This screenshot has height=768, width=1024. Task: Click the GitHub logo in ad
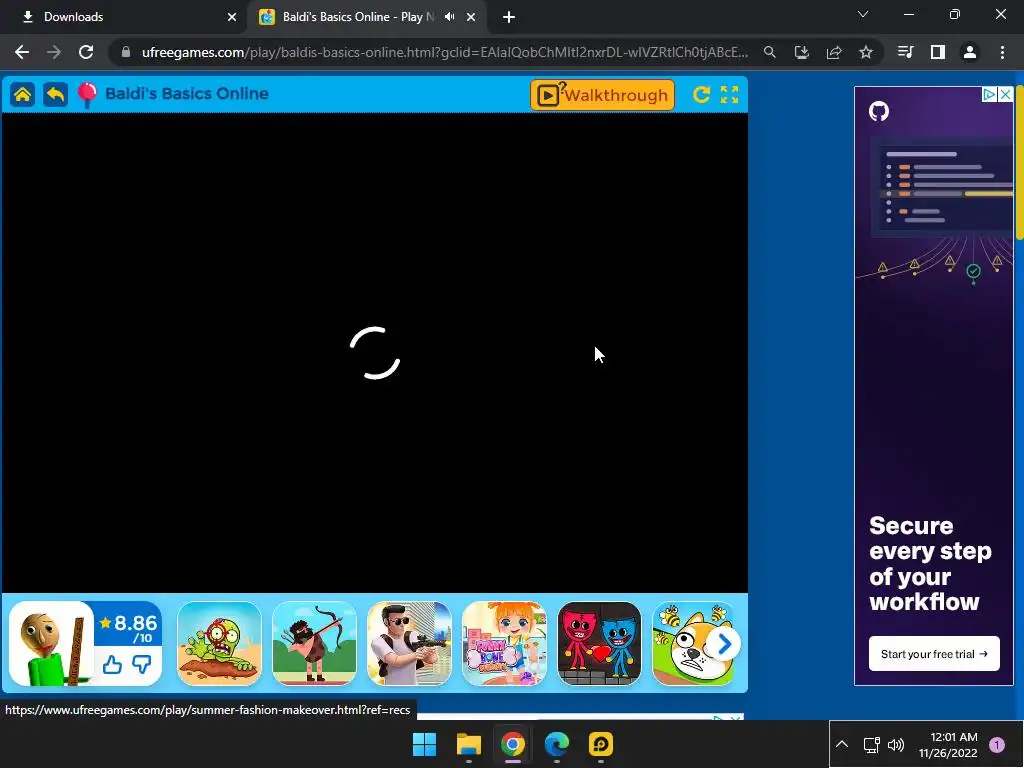(879, 111)
